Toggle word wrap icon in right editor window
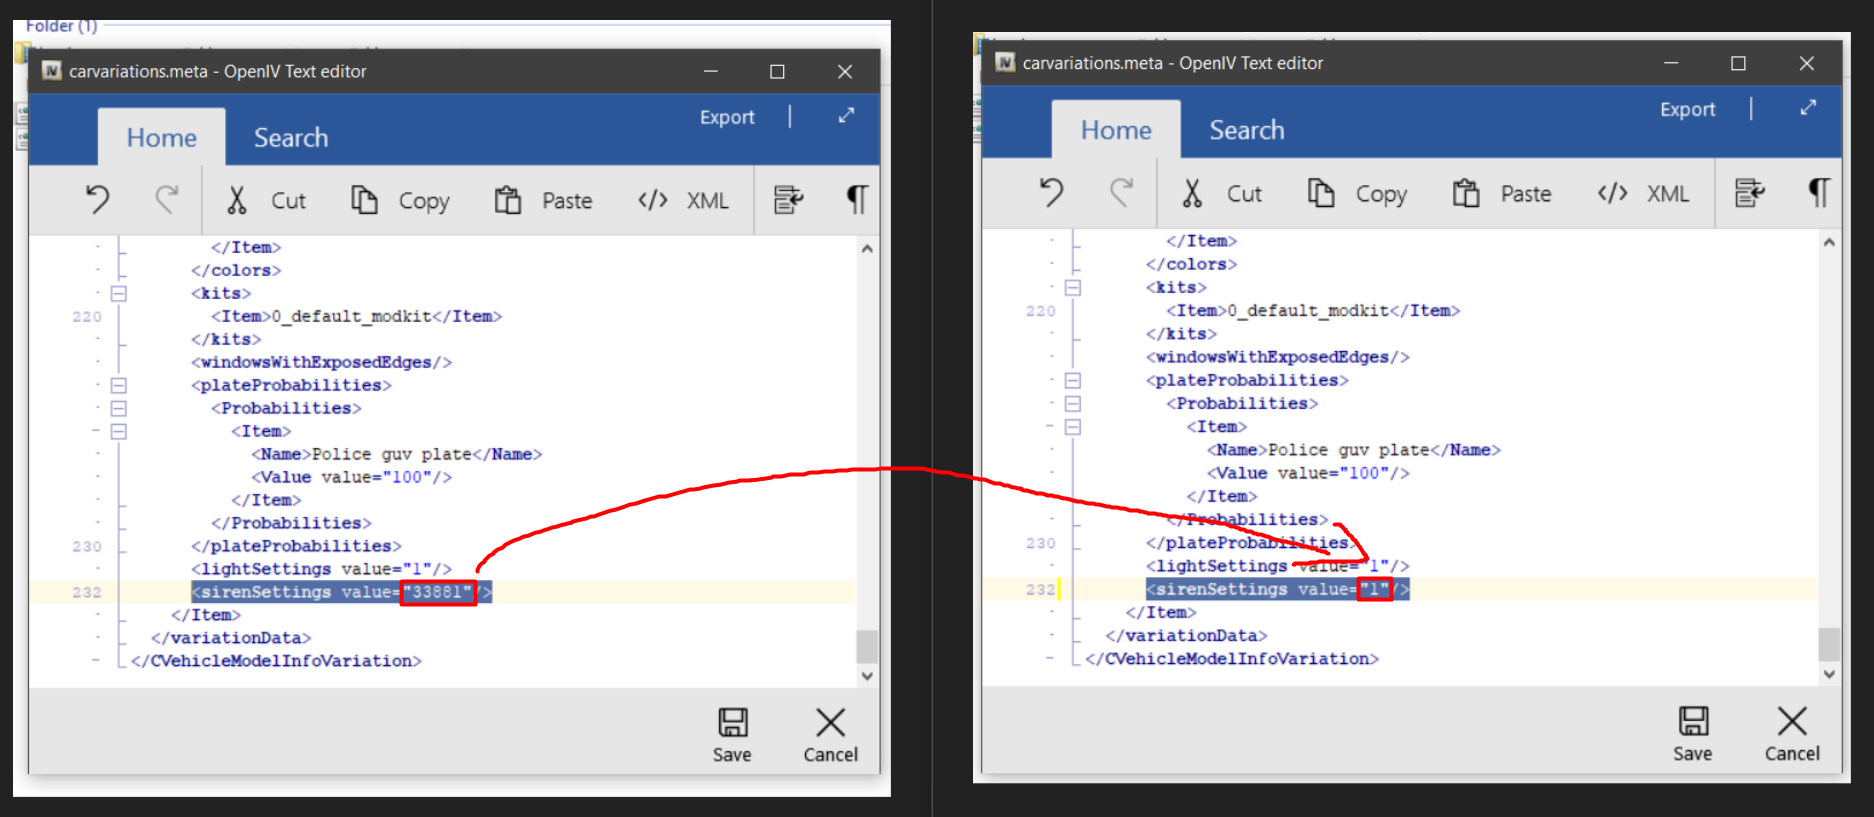This screenshot has width=1874, height=817. [1749, 193]
